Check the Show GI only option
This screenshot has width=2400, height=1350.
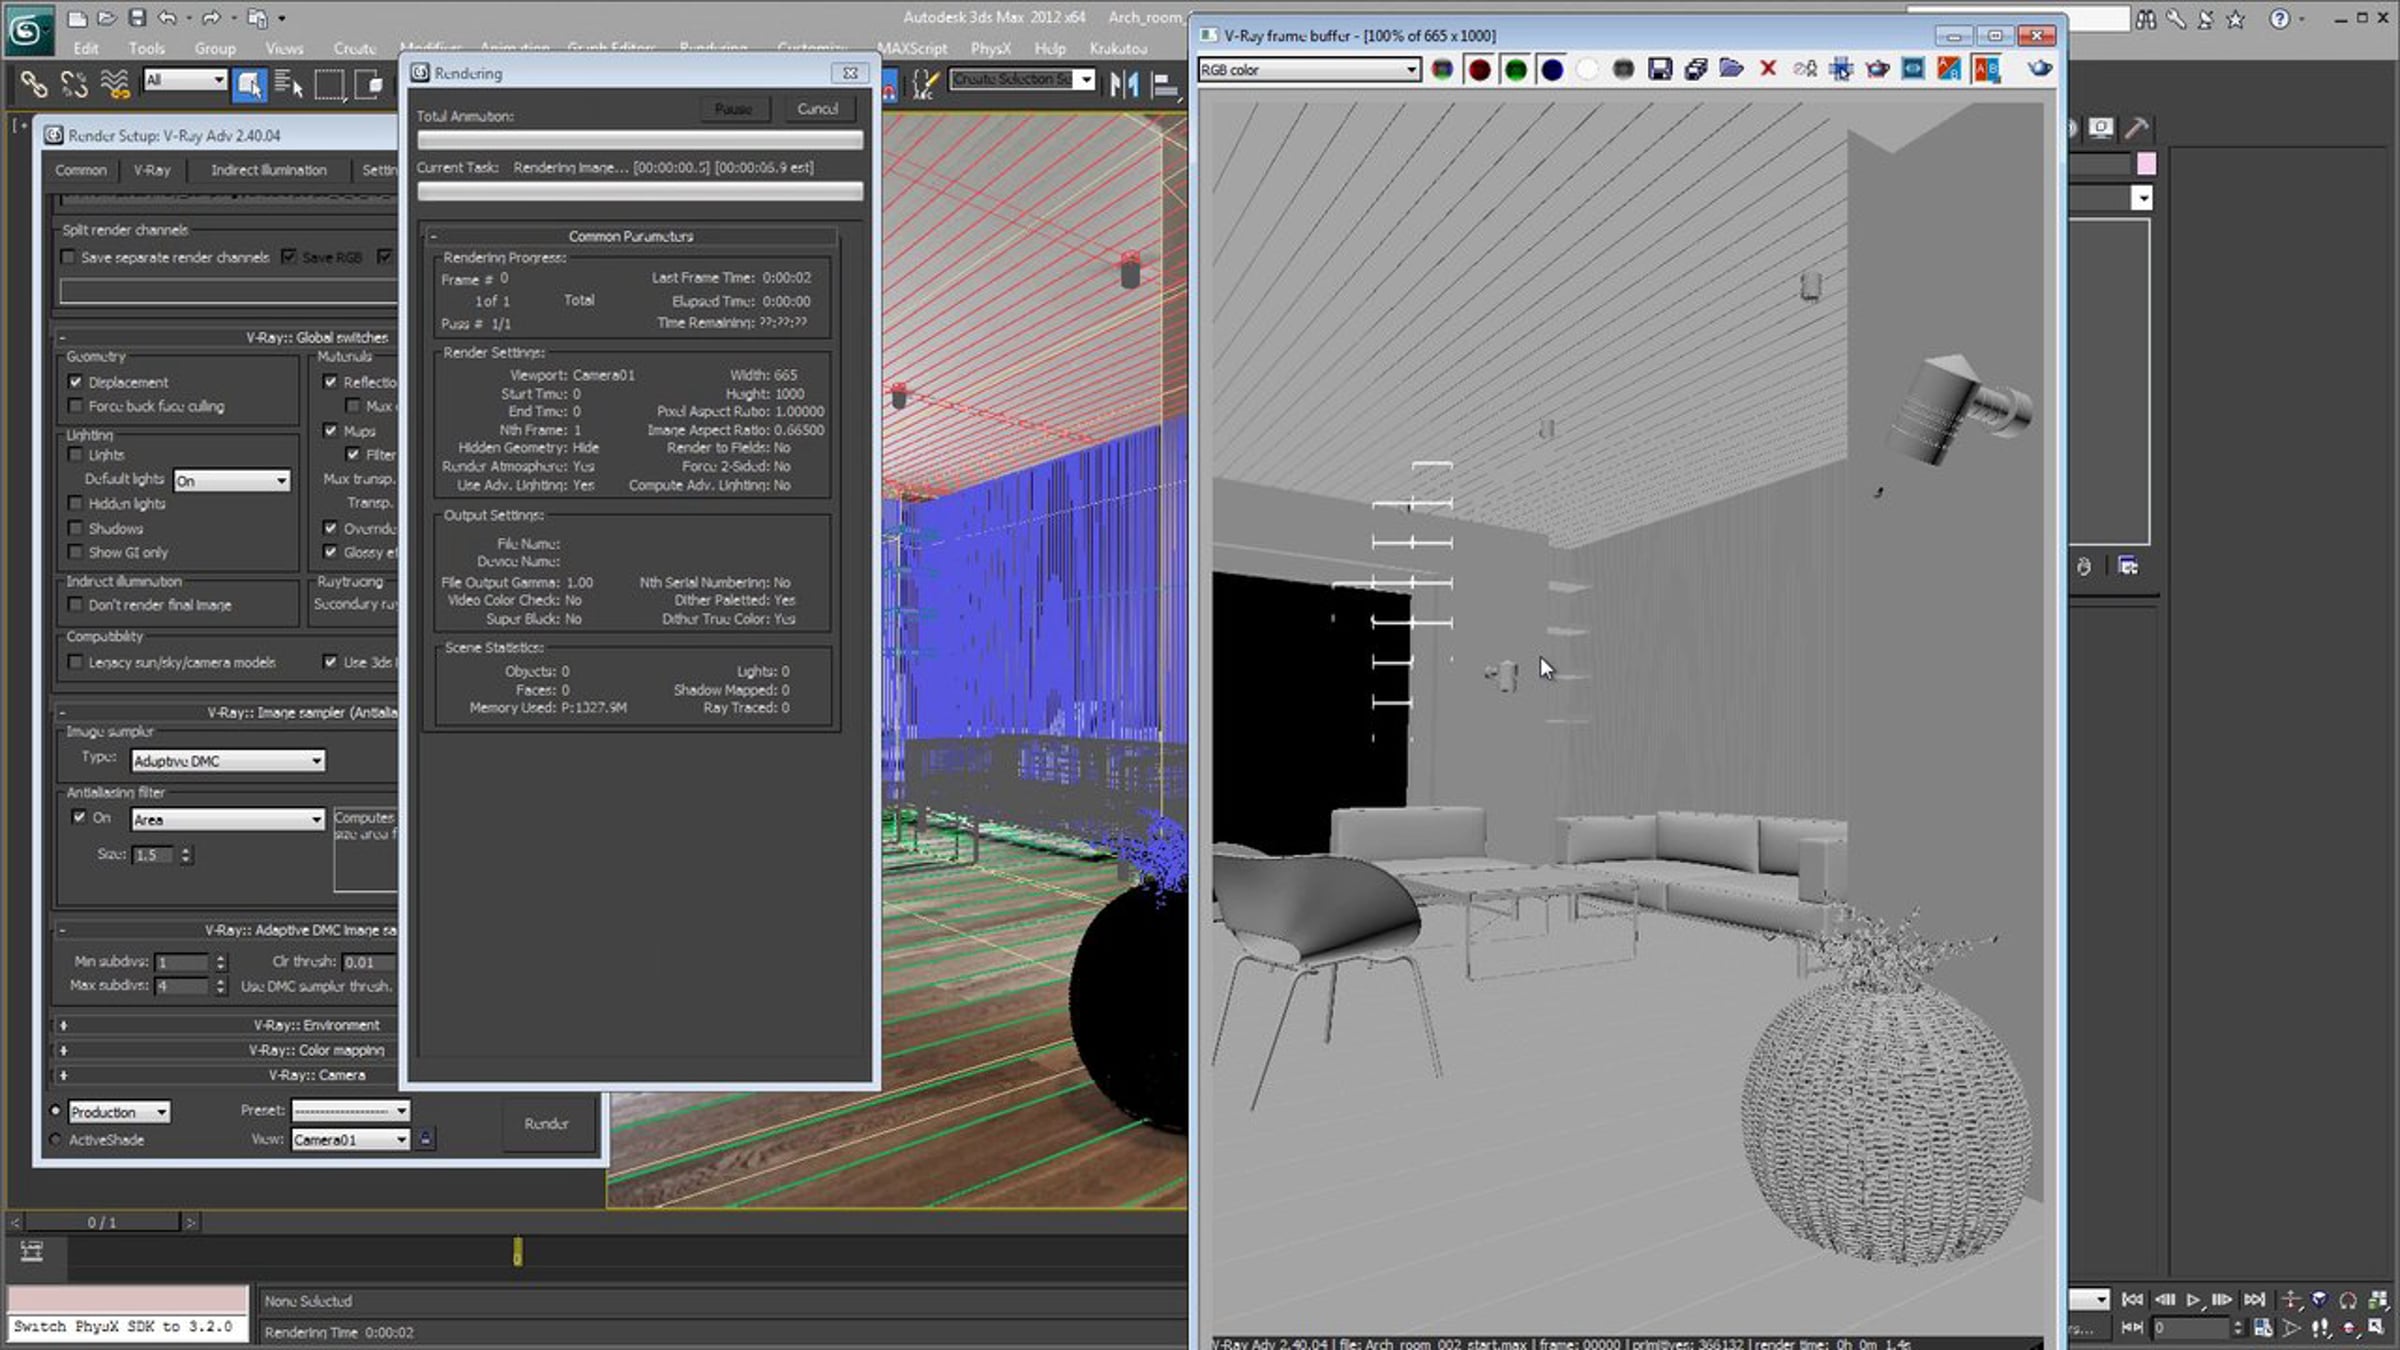pos(75,552)
